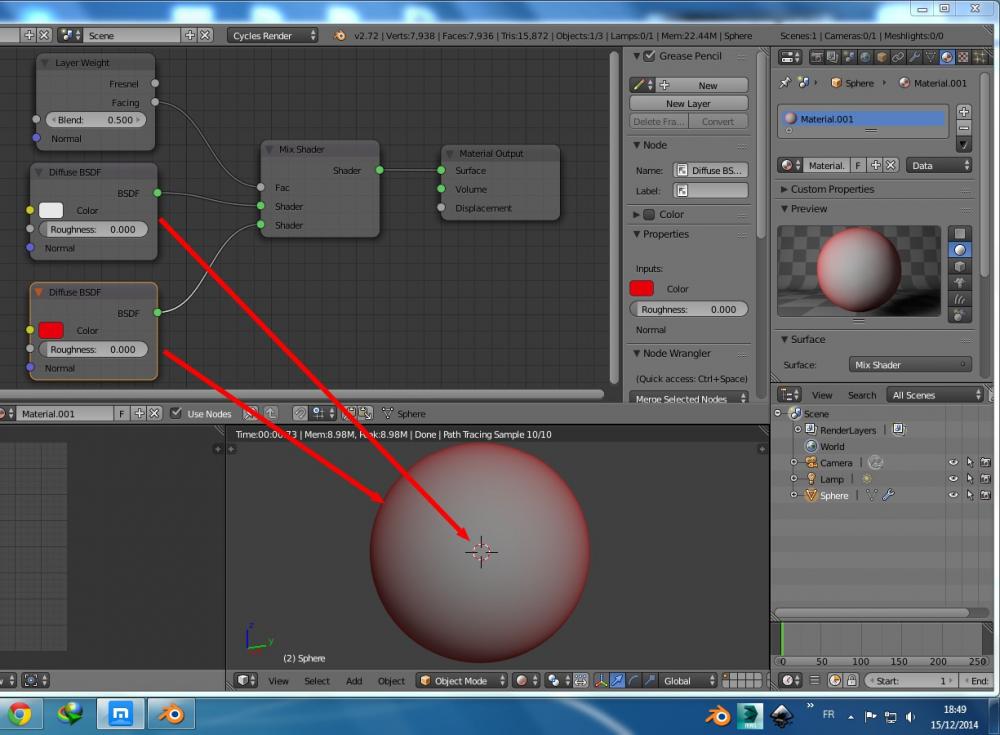Open white color swatch on upper Diffuse BSDF node
1000x735 pixels.
coord(51,210)
